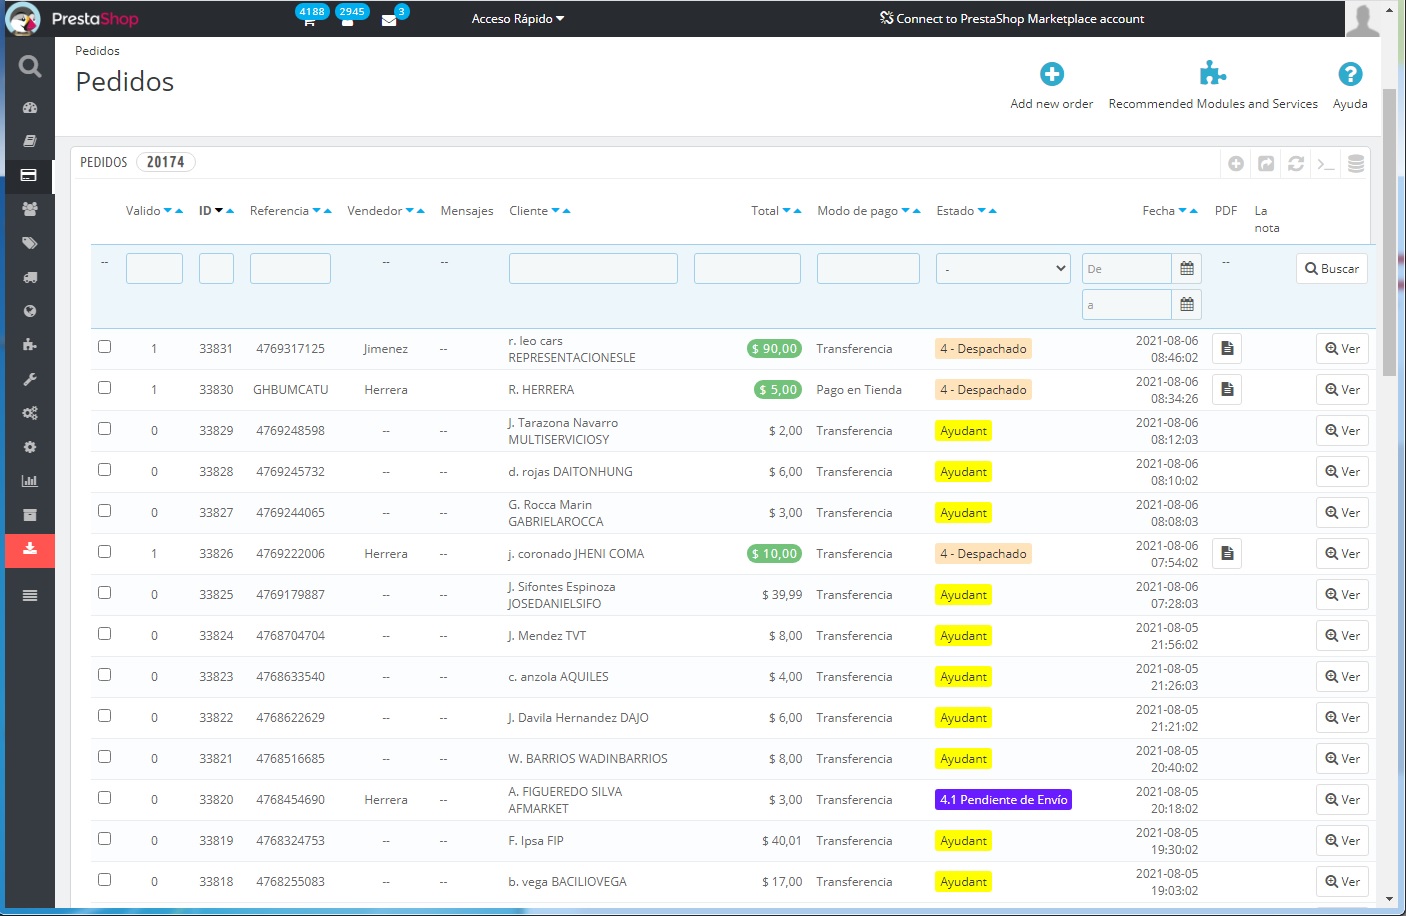Click the stats bar chart sidebar icon
The image size is (1406, 916).
[30, 481]
